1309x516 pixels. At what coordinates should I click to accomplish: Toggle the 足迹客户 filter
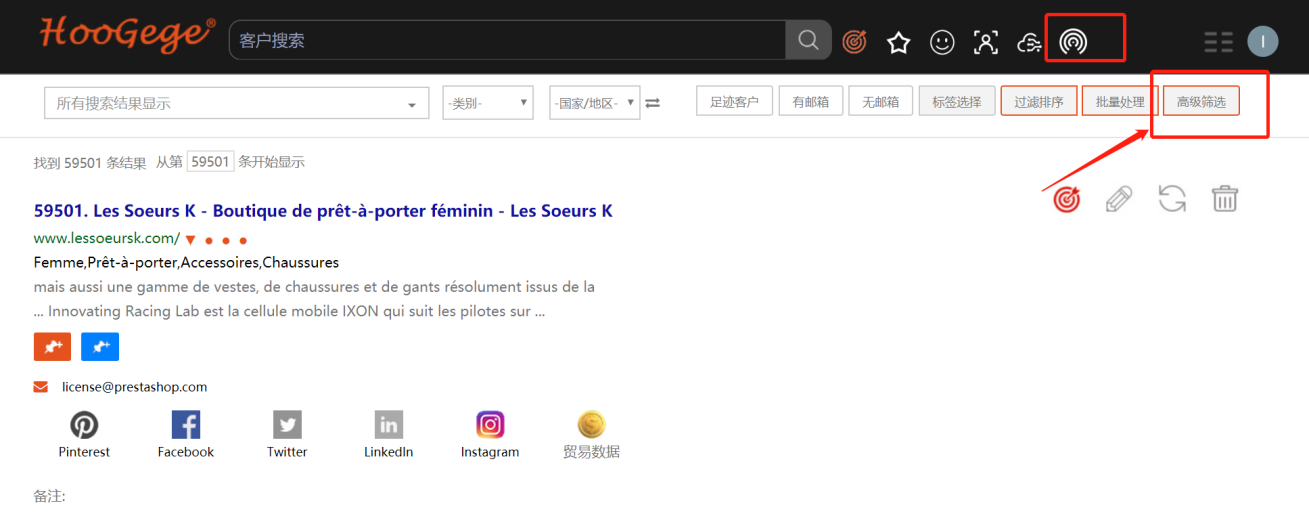point(734,102)
